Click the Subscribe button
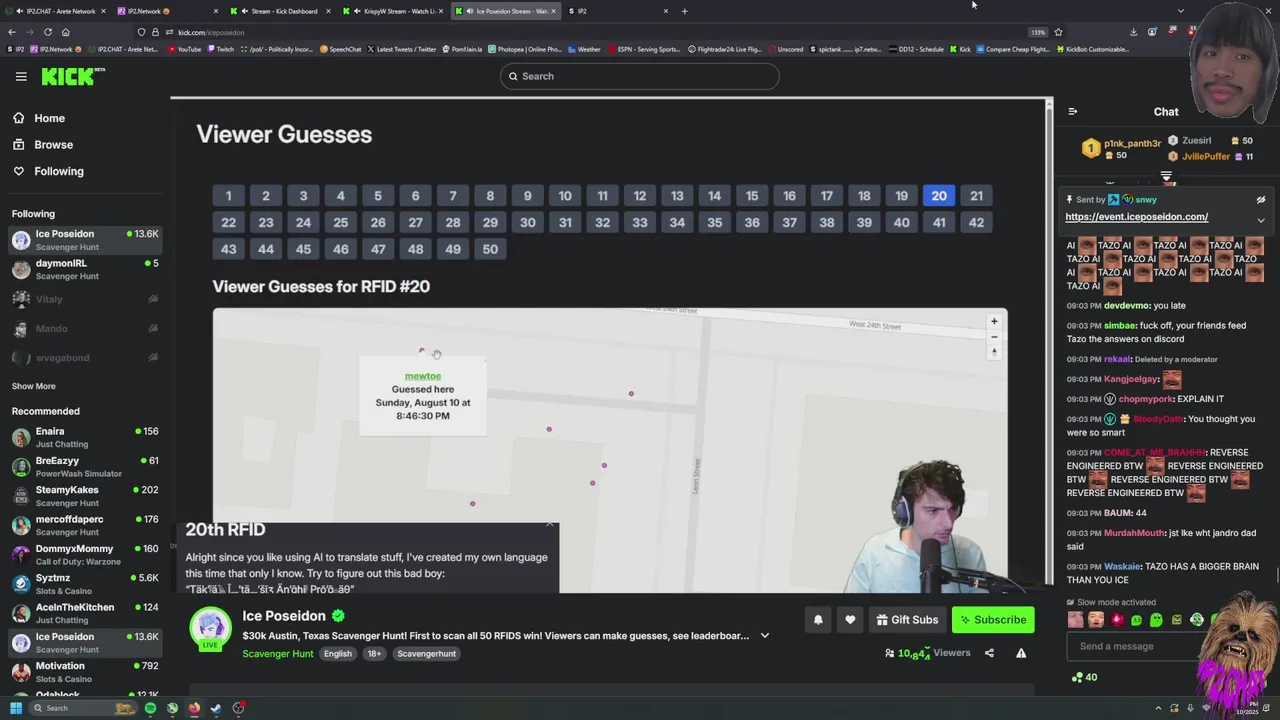The image size is (1280, 720). [x=993, y=620]
